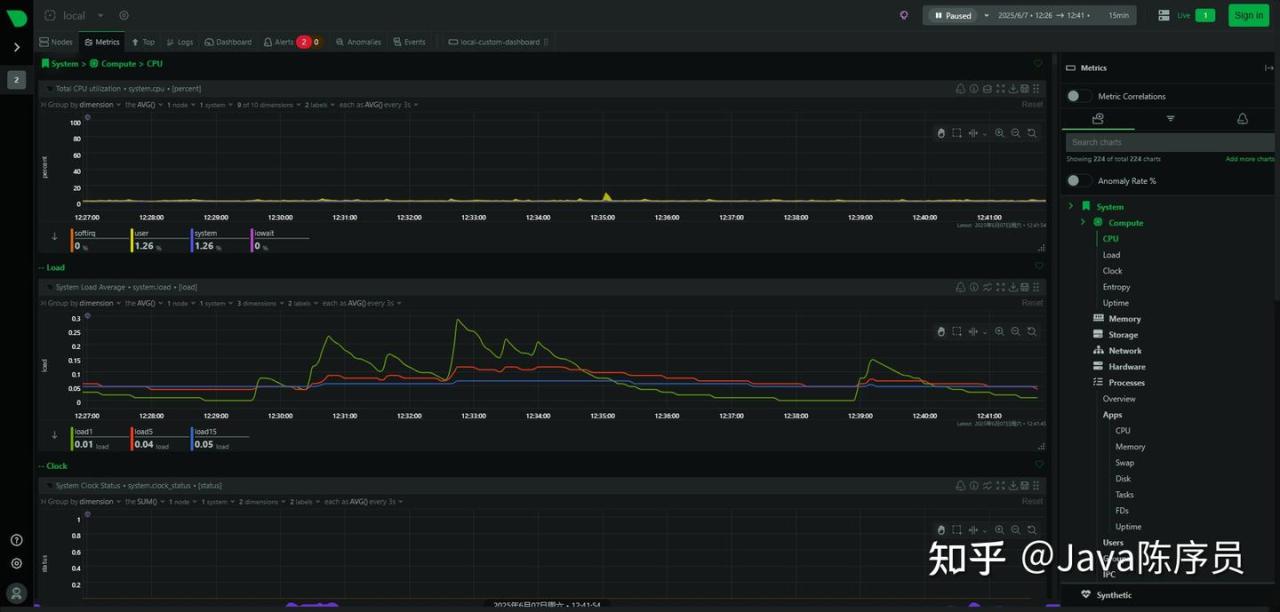Favorite the Load section heart icon
The width and height of the screenshot is (1280, 612).
point(1038,266)
